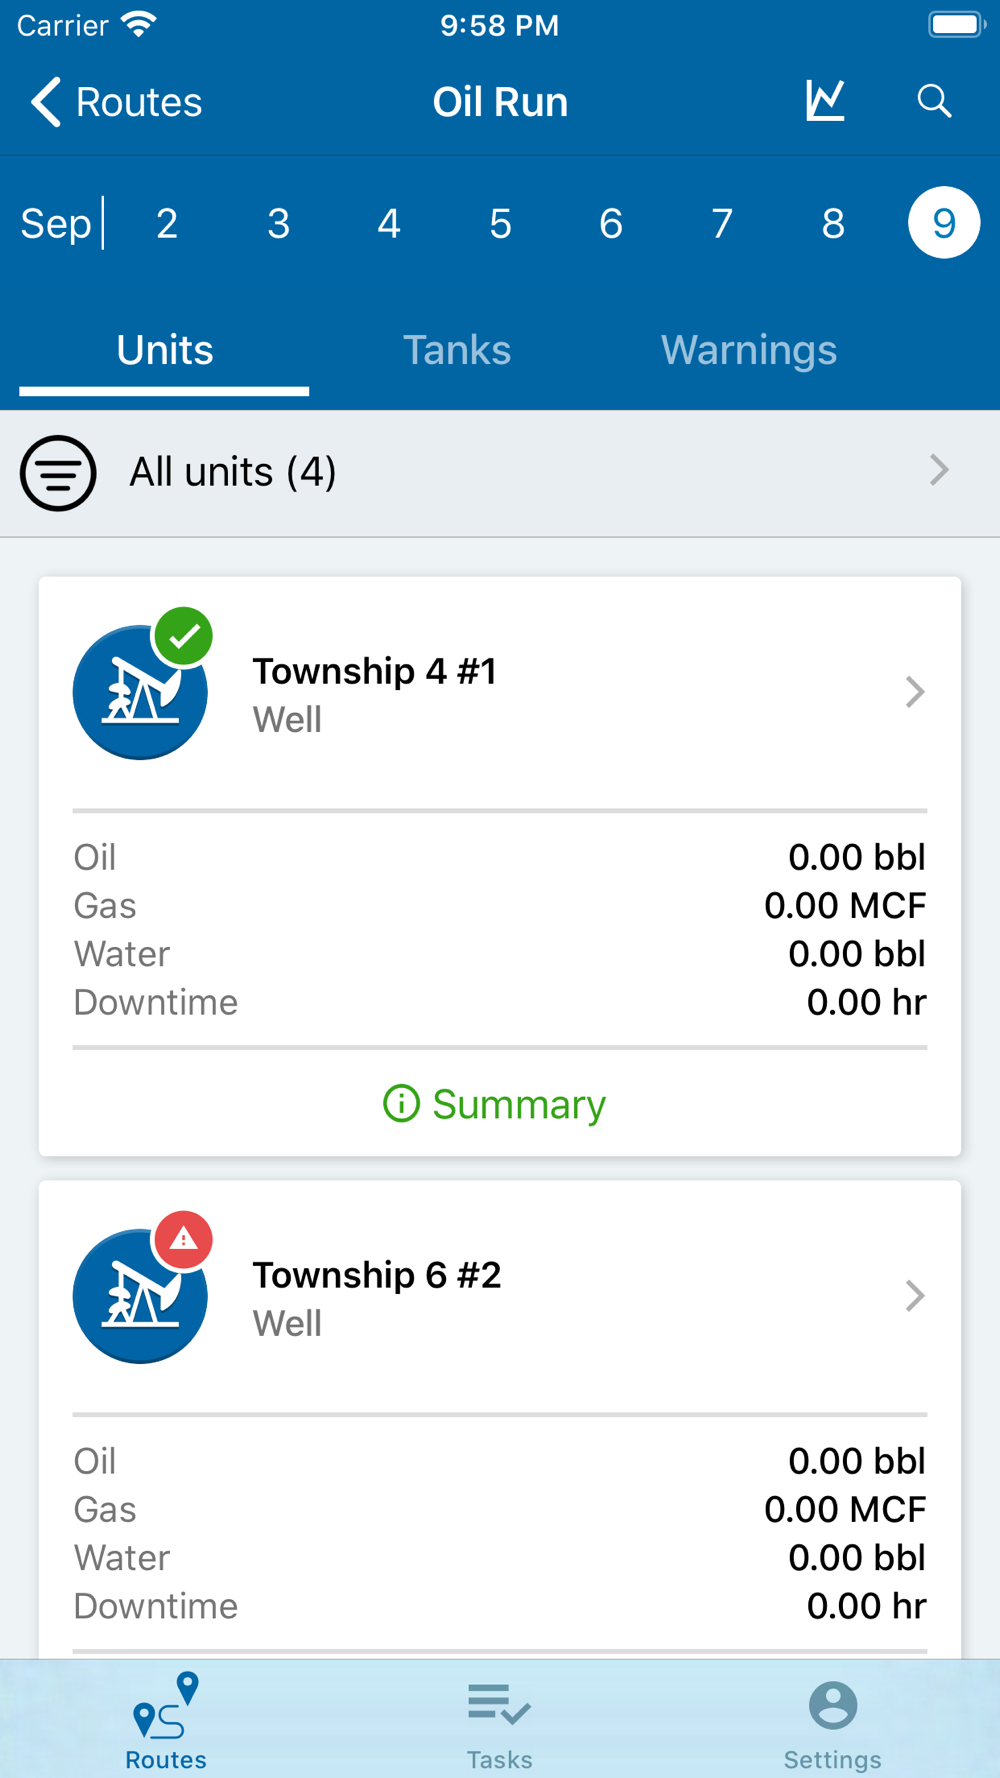Switch to the Tanks tab
This screenshot has height=1778, width=1000.
457,350
